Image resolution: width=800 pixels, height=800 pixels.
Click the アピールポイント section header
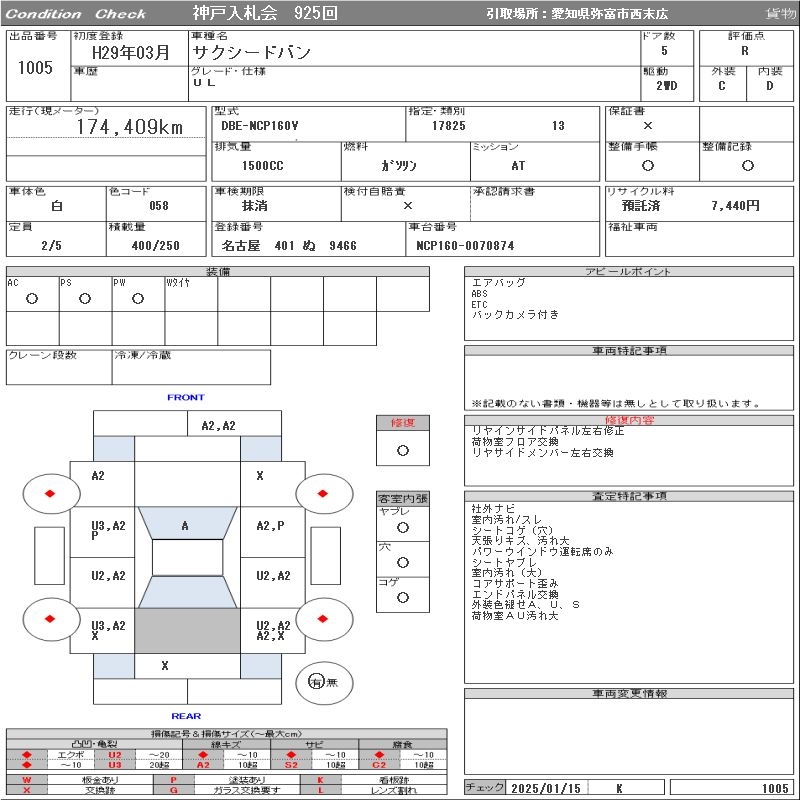(628, 272)
